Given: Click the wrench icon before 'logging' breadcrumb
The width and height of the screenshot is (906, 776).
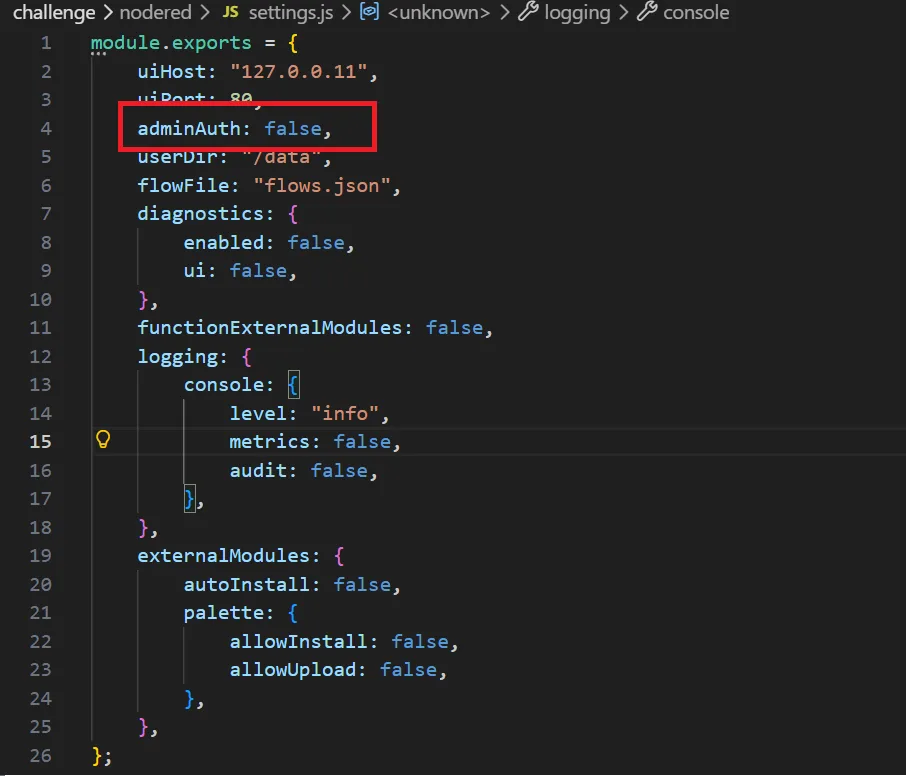Looking at the screenshot, I should pos(528,11).
